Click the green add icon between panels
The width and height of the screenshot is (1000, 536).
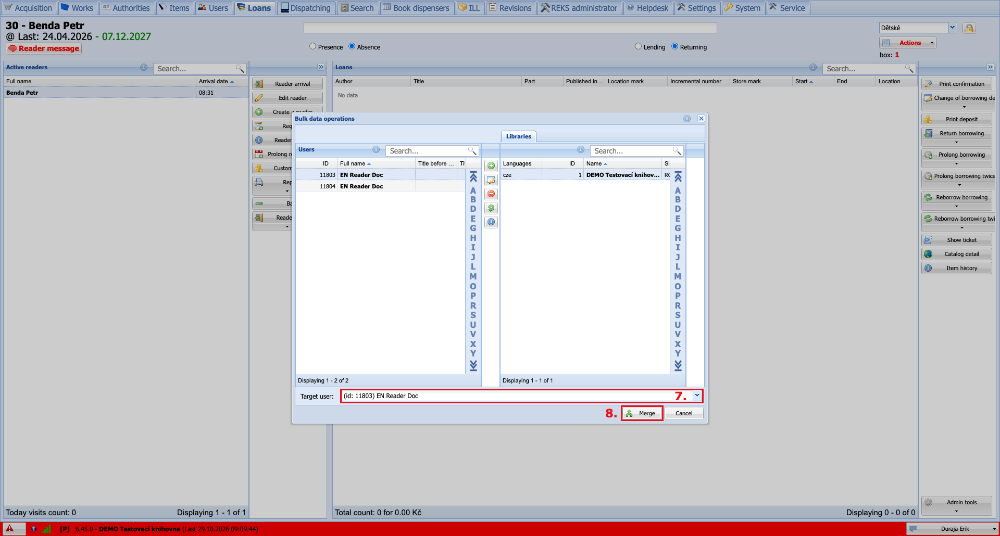[491, 166]
